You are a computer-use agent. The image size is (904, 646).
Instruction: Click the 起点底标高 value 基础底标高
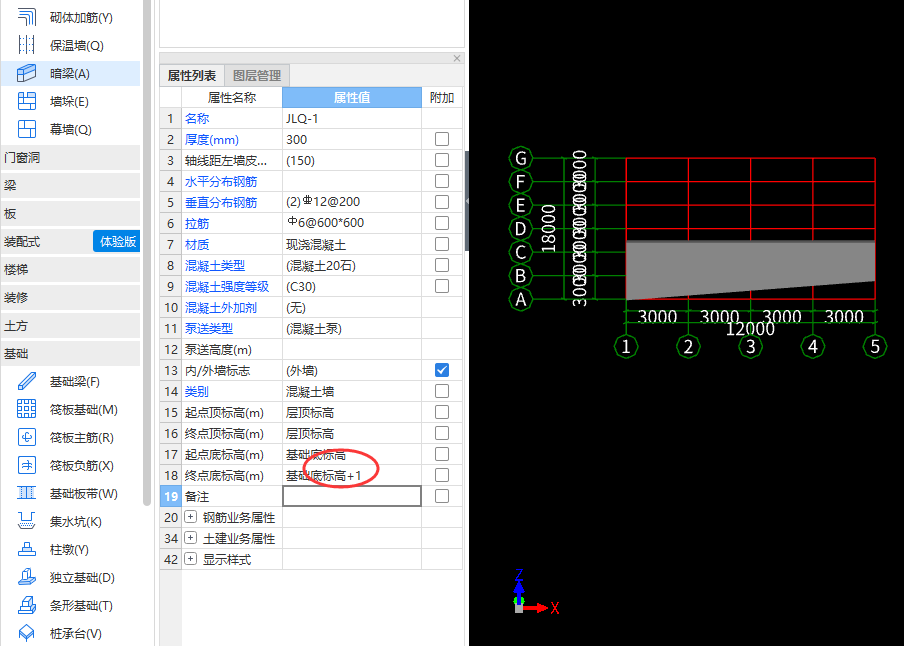[x=316, y=455]
